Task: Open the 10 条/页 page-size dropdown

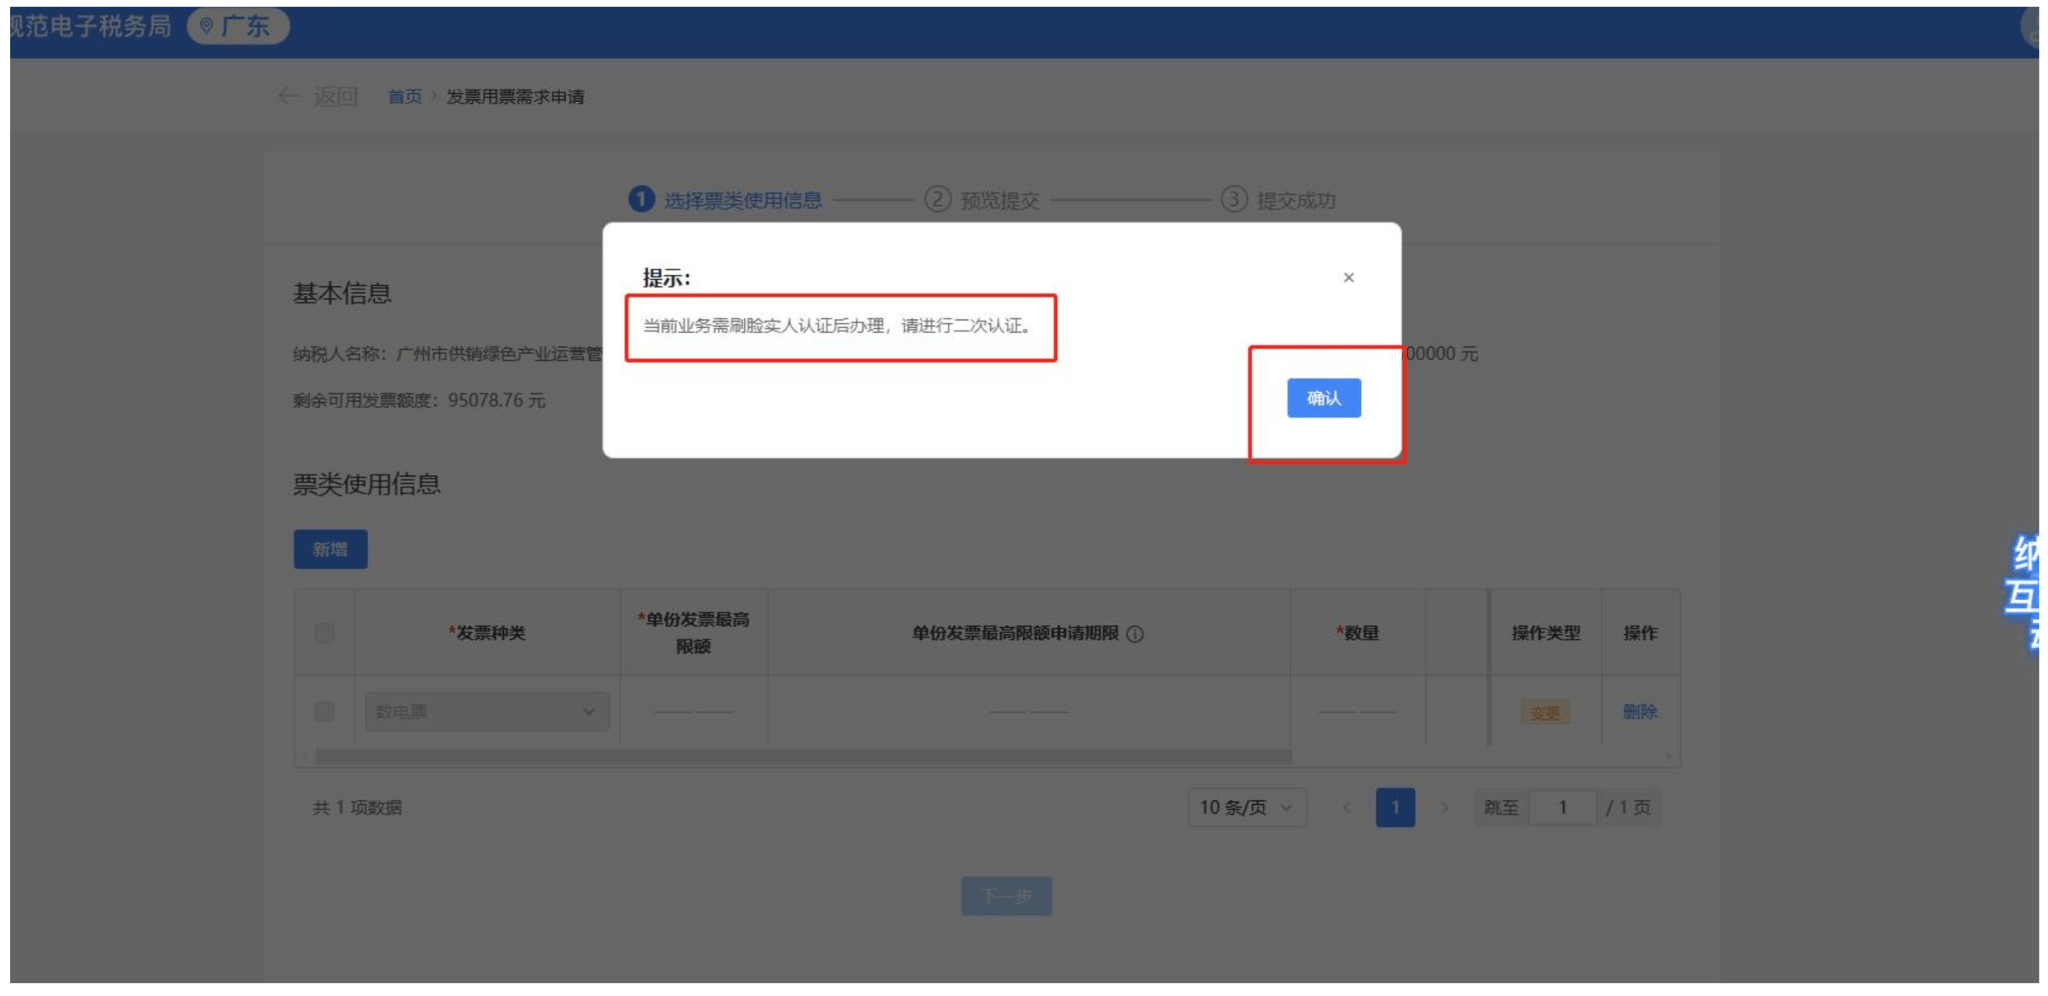Action: coord(1248,809)
